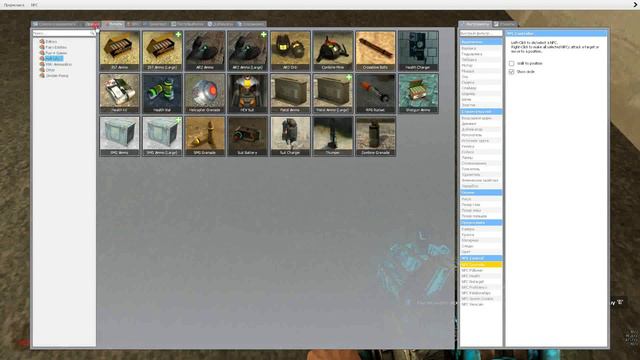Select the Editors category in the tree

(x=51, y=41)
